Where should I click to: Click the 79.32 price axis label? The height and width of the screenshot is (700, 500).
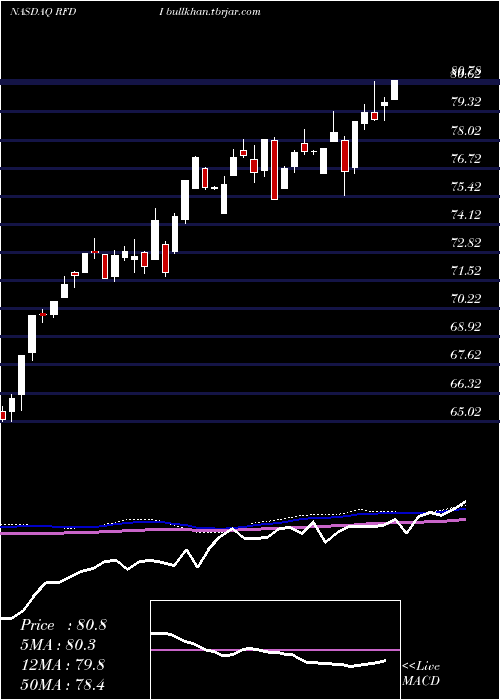tap(466, 102)
